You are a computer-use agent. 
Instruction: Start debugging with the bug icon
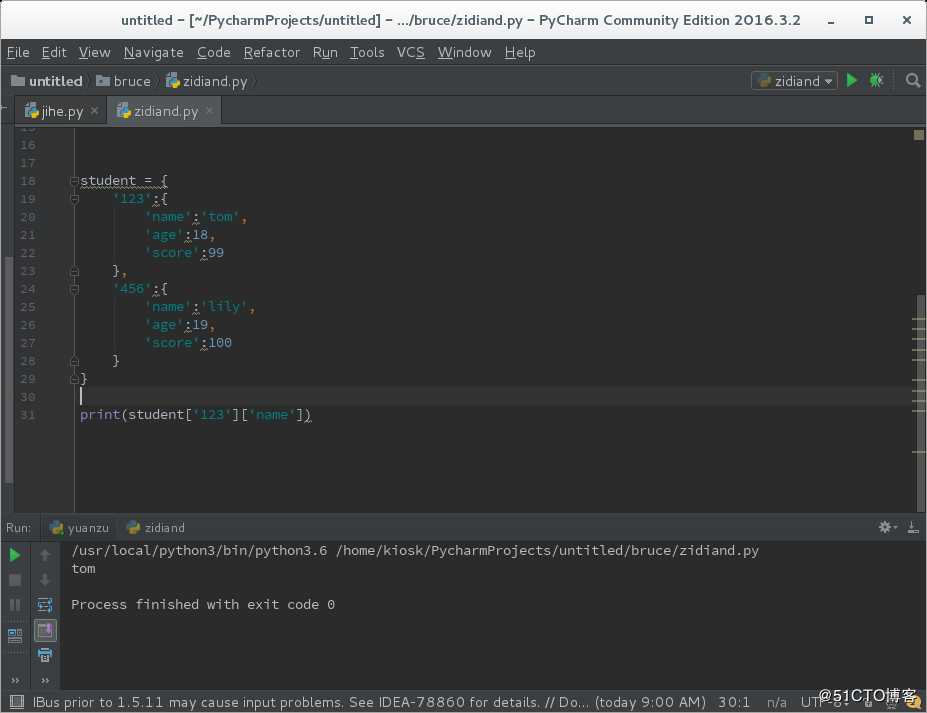[x=876, y=80]
